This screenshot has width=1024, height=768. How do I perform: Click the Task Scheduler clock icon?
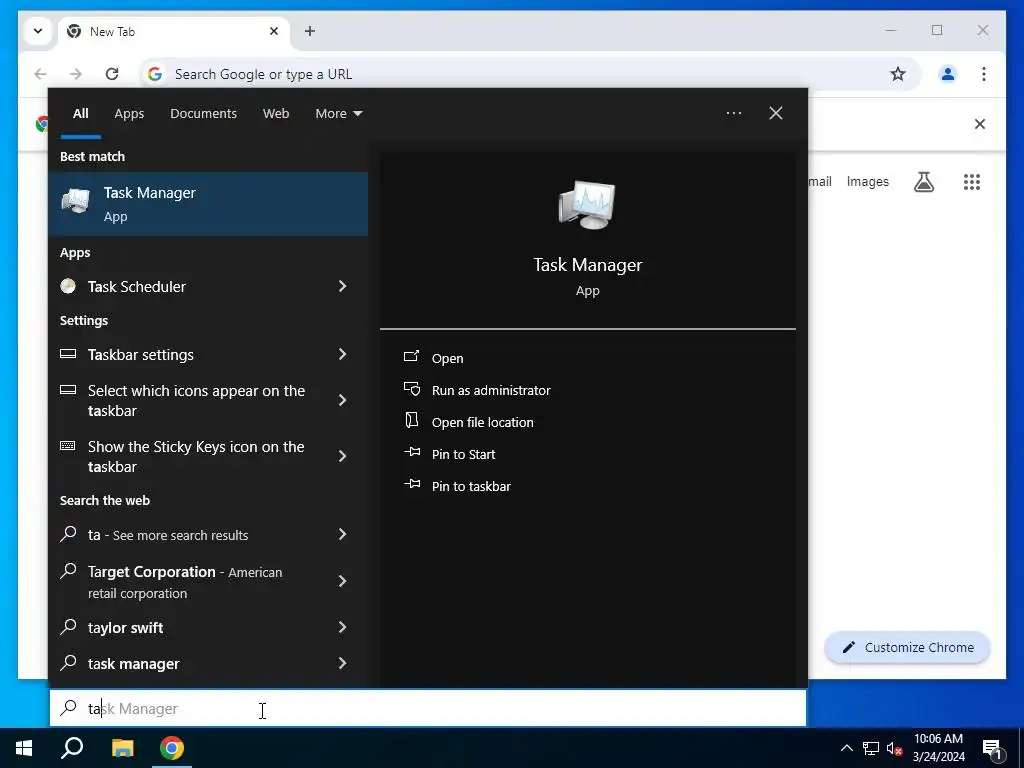[x=68, y=286]
